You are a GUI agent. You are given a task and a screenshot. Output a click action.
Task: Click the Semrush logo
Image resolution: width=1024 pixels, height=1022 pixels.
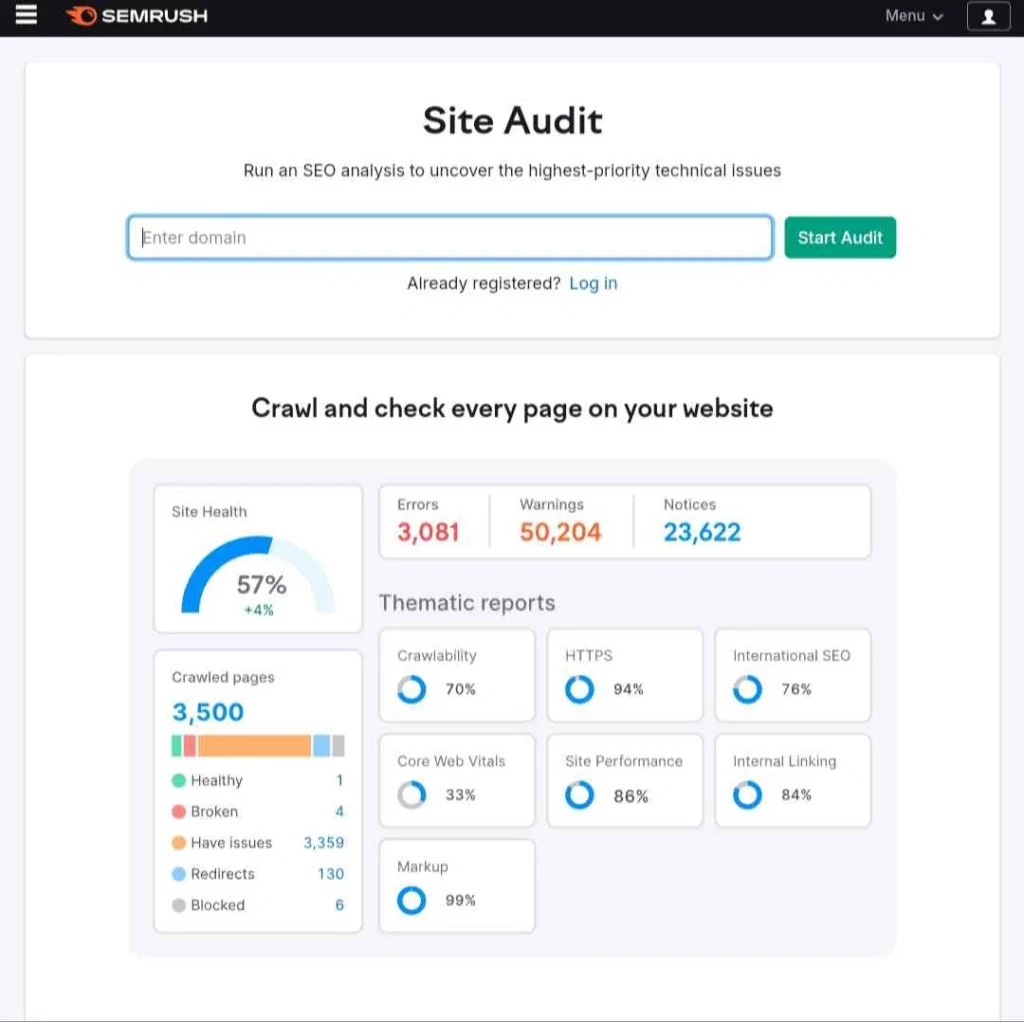tap(137, 16)
